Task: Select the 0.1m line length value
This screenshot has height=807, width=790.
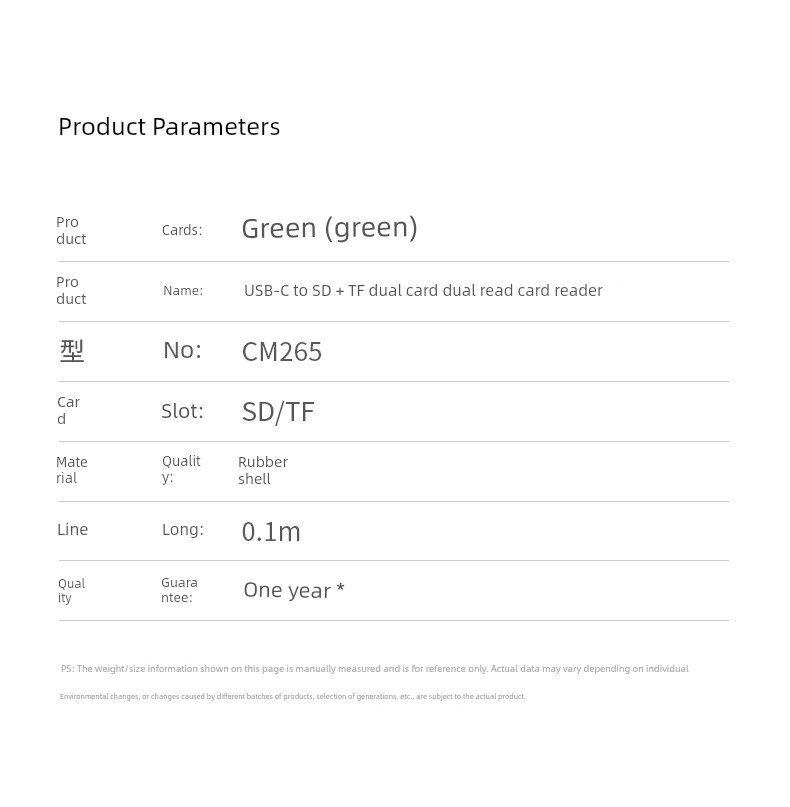Action: (271, 532)
